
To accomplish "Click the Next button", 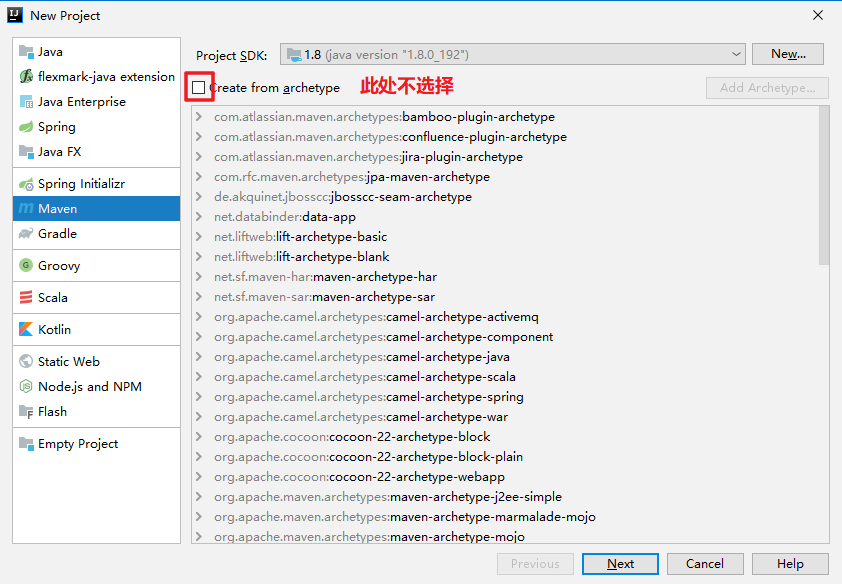I will [x=620, y=564].
